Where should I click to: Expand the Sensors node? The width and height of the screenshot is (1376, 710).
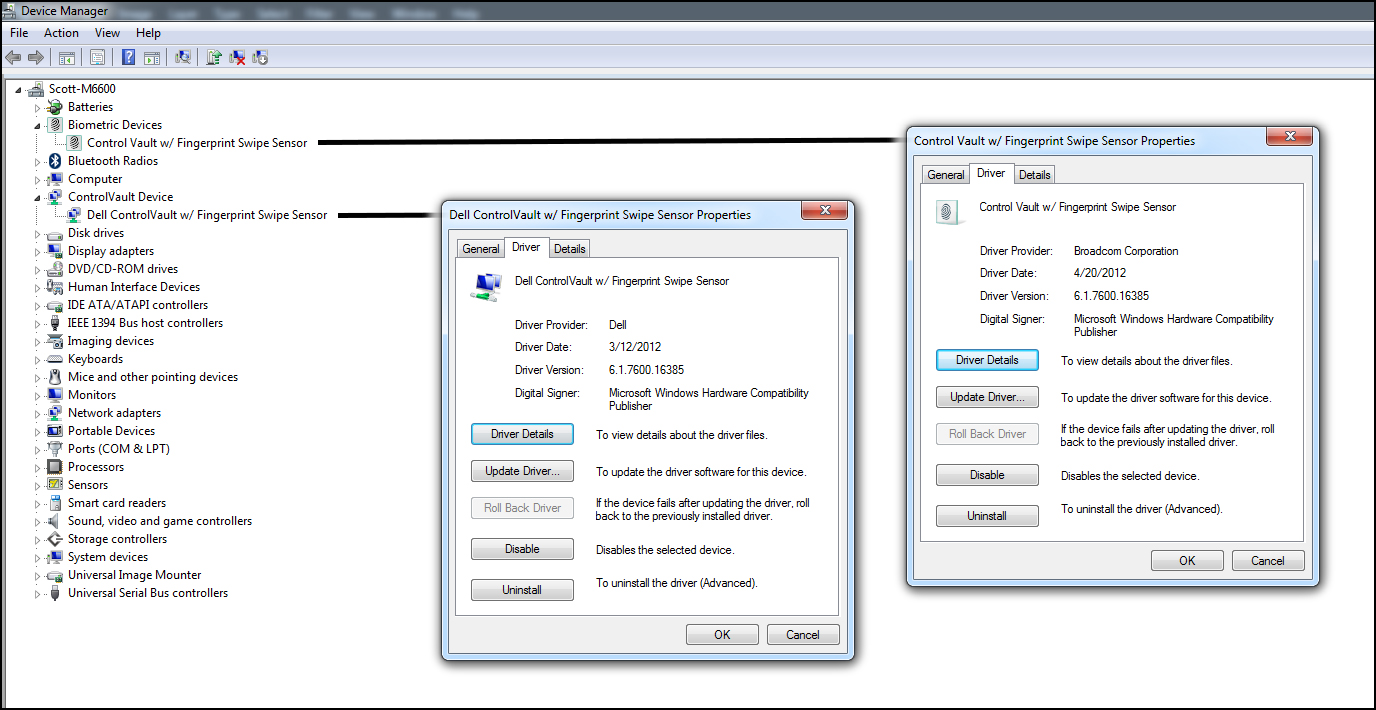click(x=38, y=485)
